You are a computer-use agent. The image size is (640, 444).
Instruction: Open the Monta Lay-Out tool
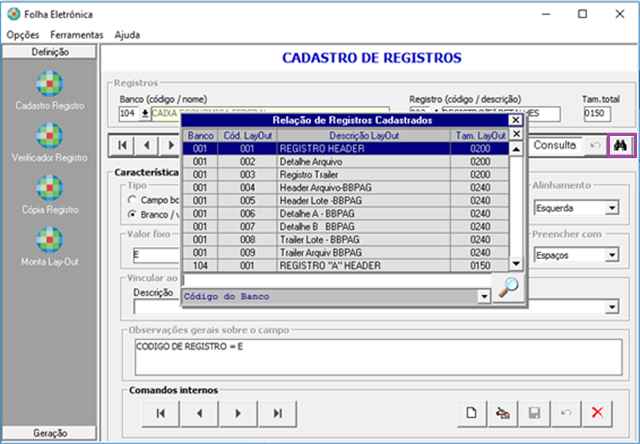[x=49, y=246]
